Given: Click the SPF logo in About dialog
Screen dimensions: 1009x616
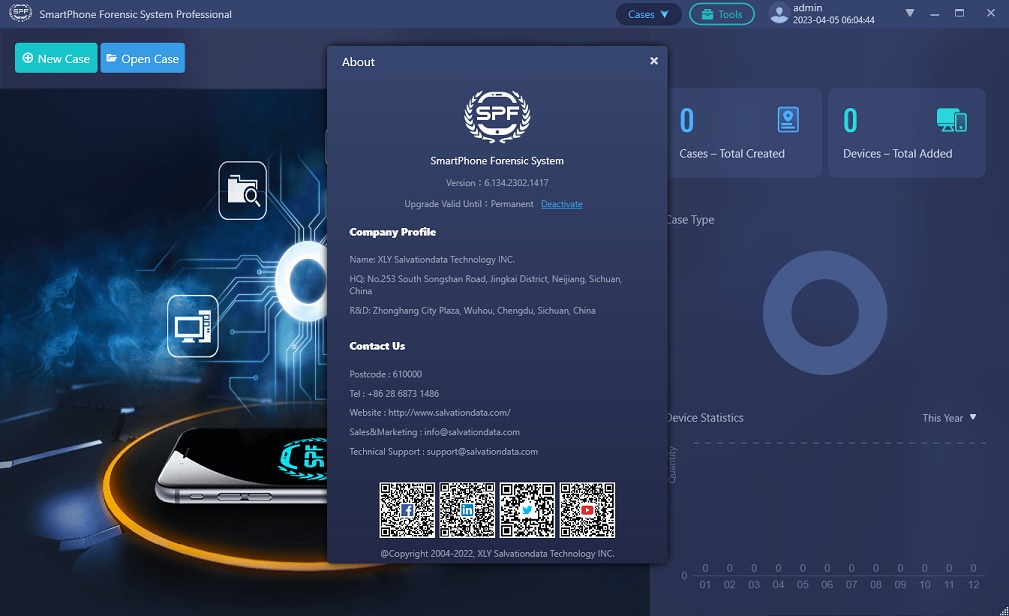Looking at the screenshot, I should click(497, 117).
